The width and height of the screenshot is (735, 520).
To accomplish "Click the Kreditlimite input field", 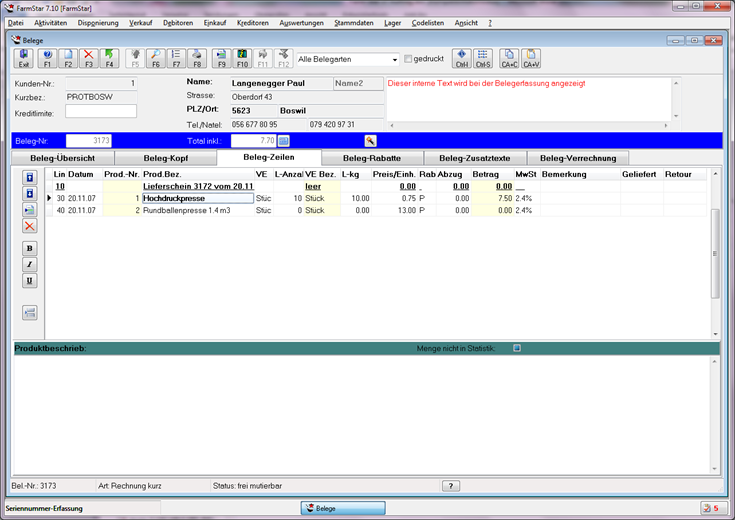I will 101,111.
